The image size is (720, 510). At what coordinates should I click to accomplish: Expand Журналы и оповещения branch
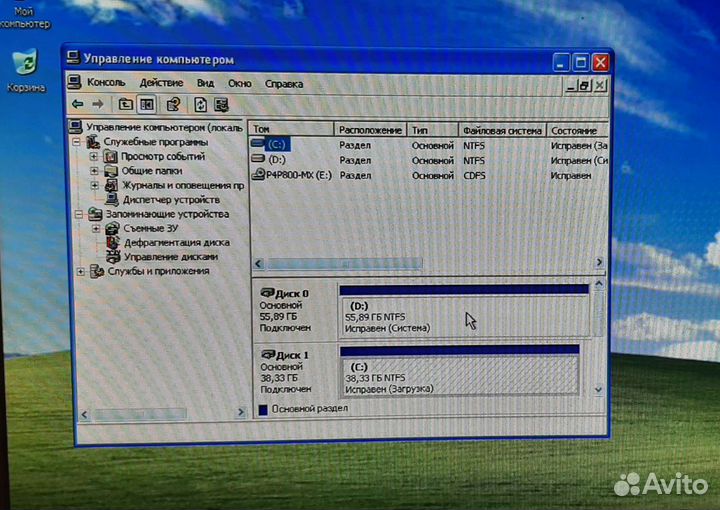click(x=95, y=185)
